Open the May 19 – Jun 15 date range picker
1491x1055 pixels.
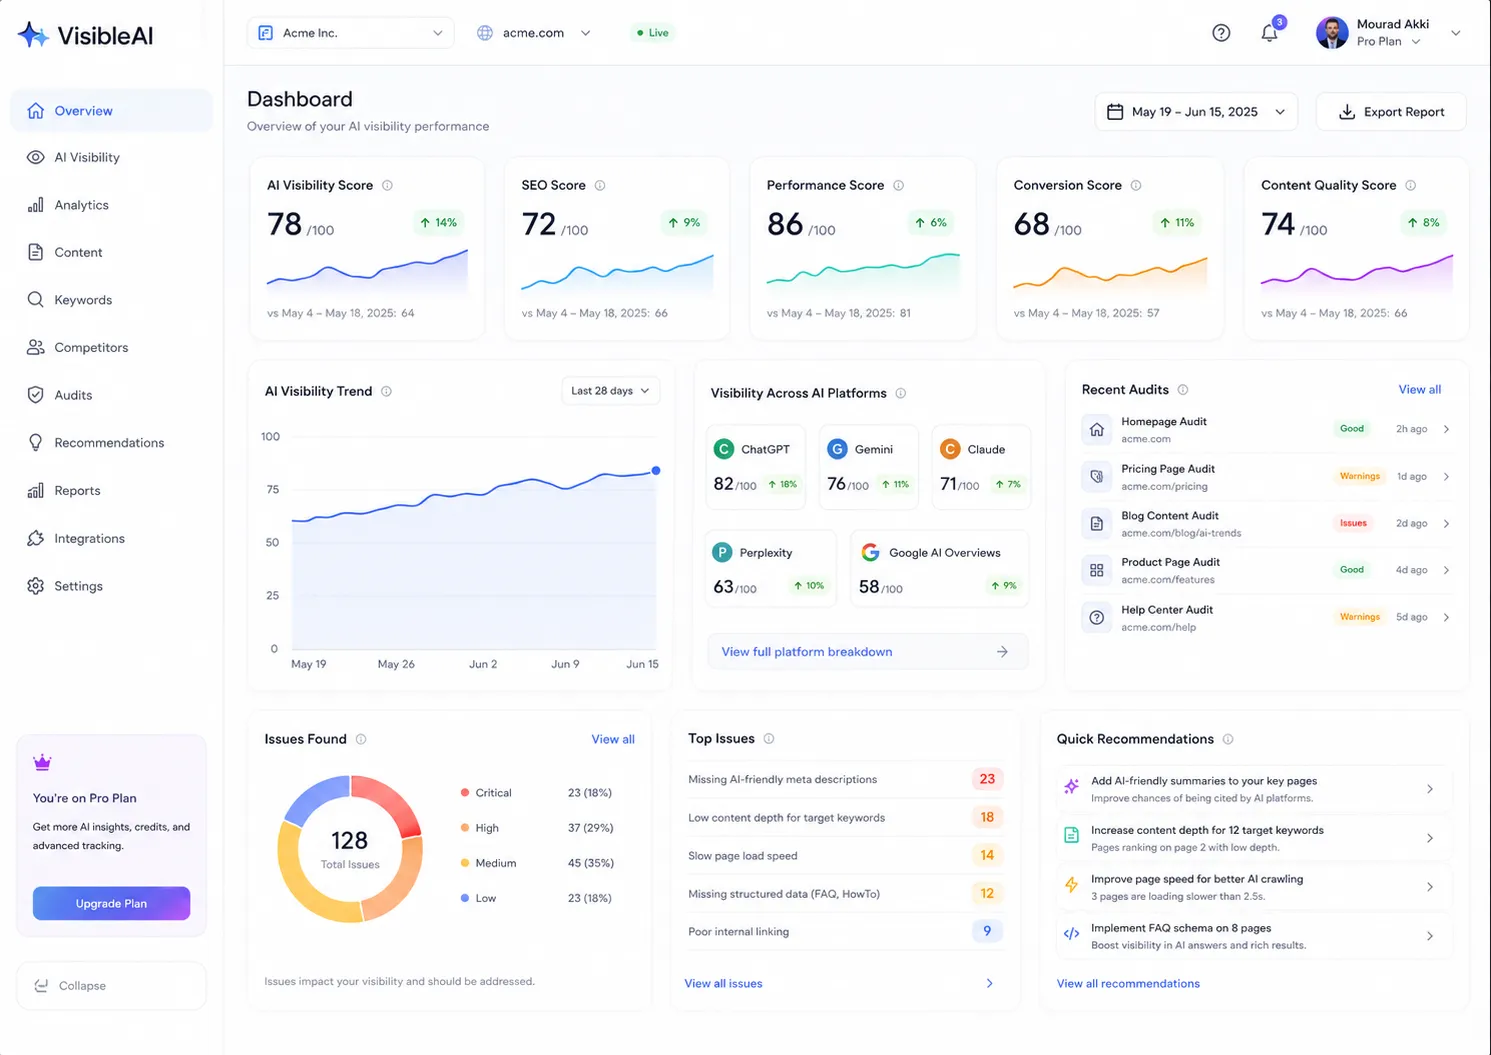tap(1196, 112)
